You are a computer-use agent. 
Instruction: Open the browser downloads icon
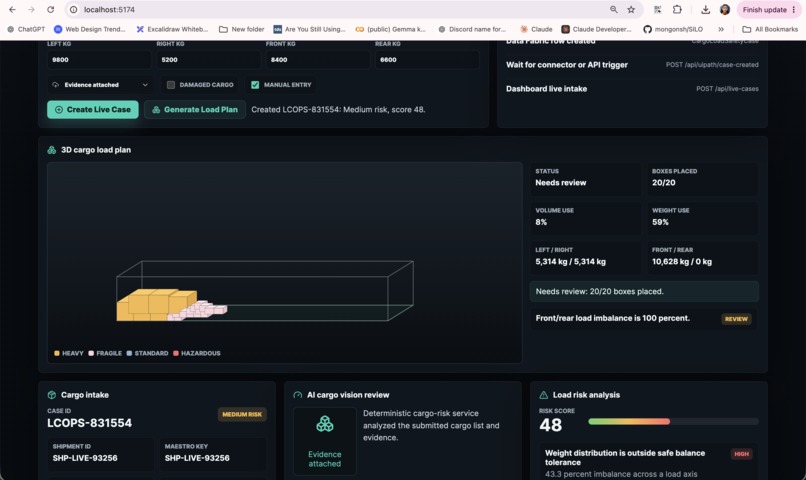pos(705,9)
